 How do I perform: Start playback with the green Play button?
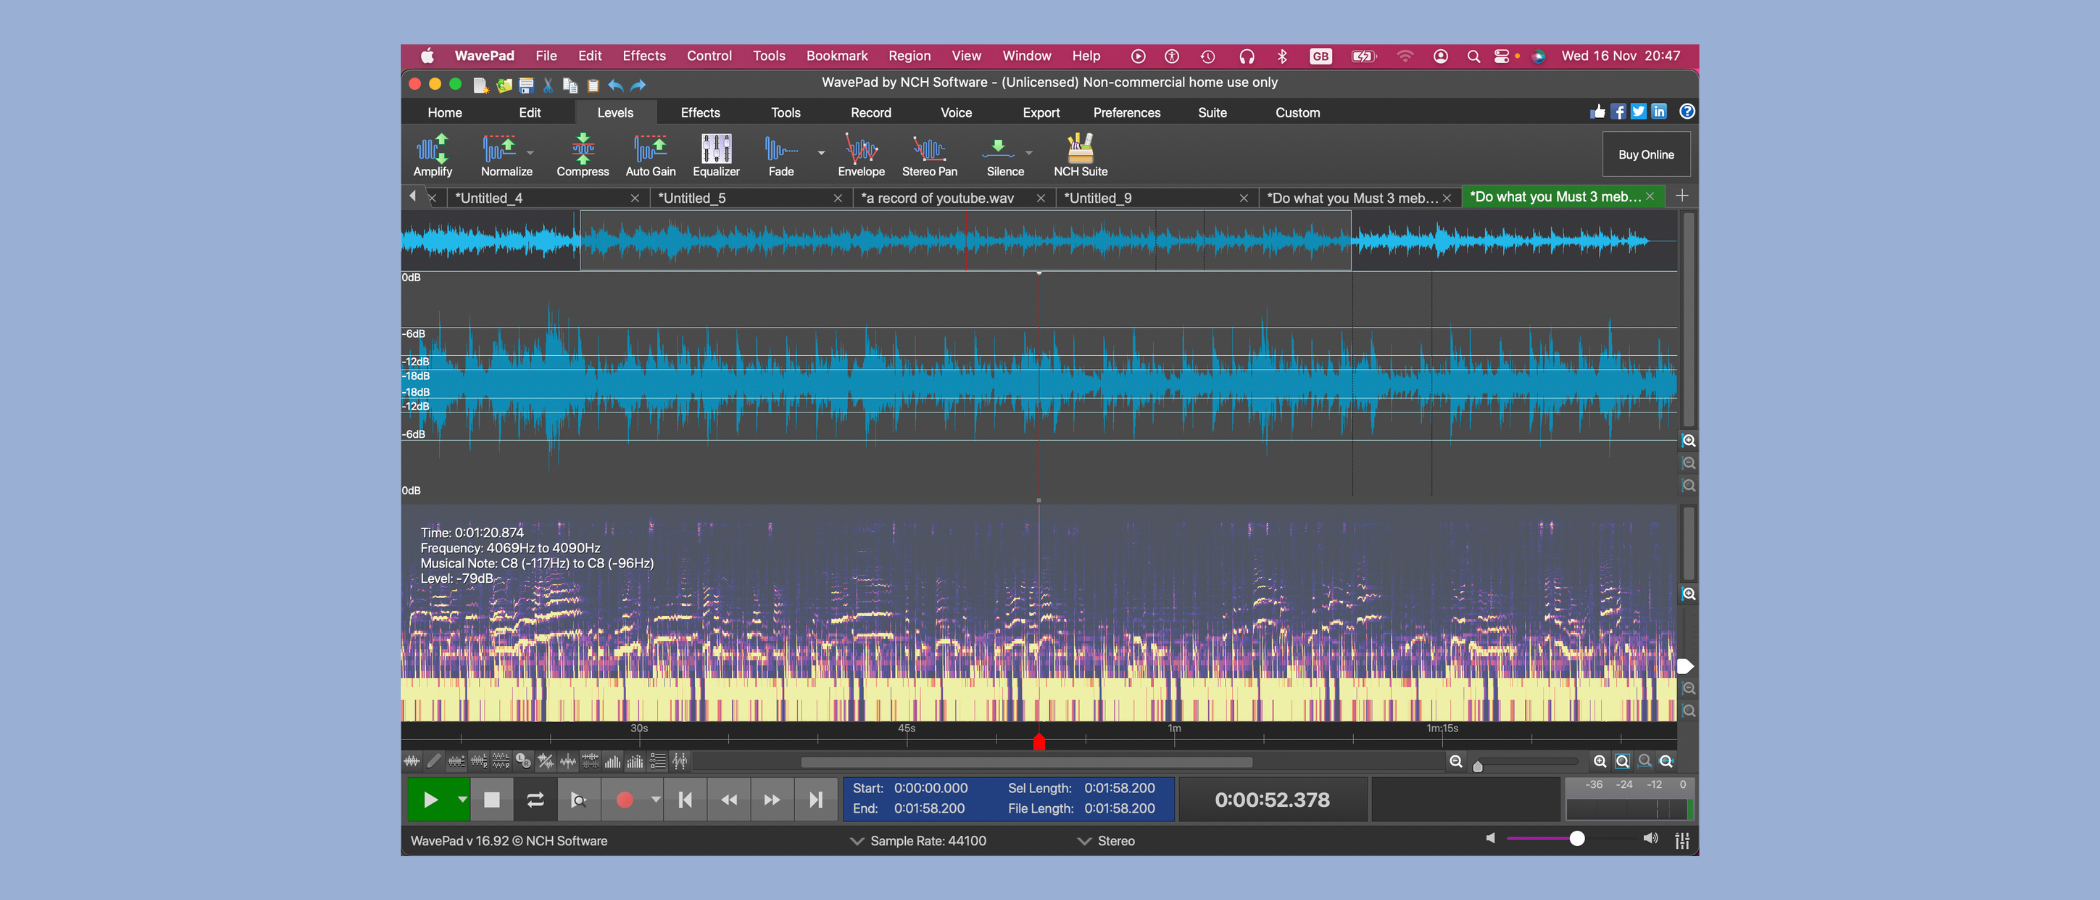pos(430,800)
